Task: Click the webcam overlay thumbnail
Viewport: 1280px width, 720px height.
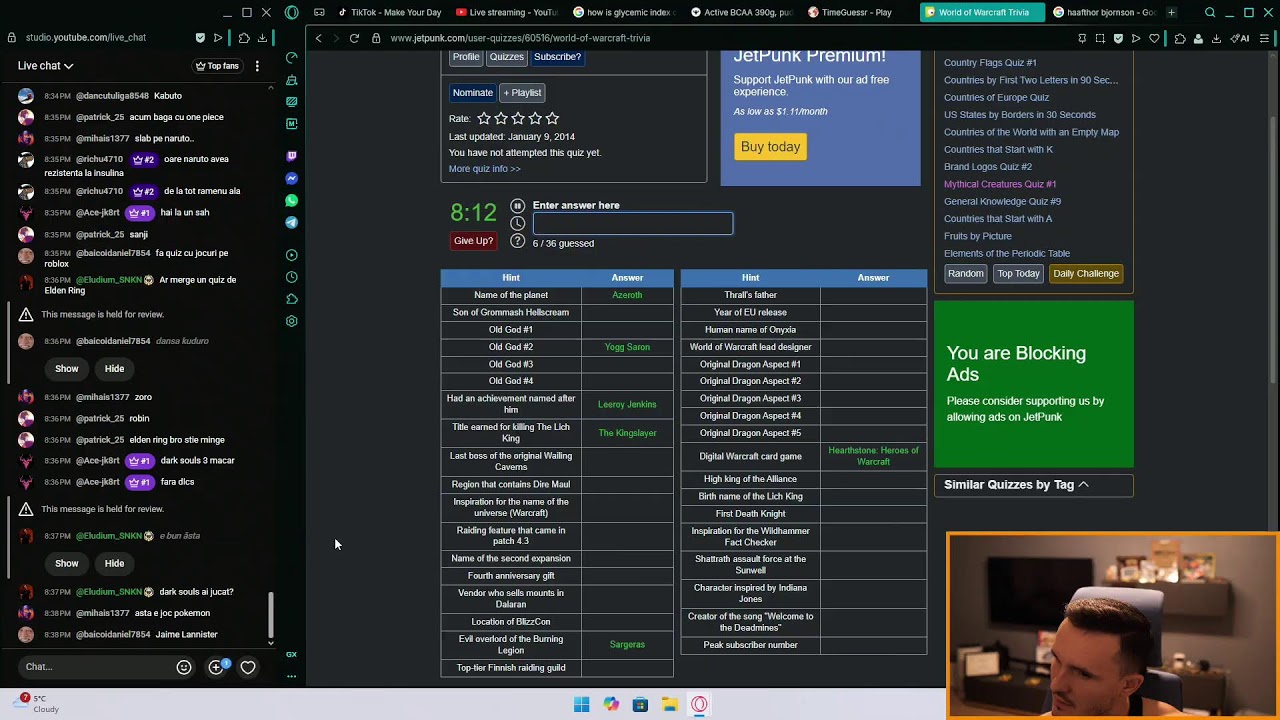Action: pos(1112,625)
